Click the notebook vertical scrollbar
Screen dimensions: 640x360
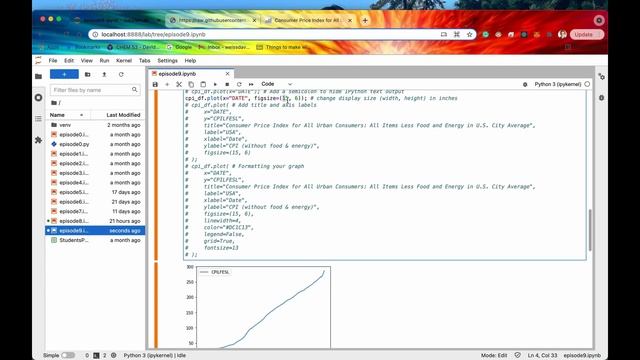click(590, 230)
